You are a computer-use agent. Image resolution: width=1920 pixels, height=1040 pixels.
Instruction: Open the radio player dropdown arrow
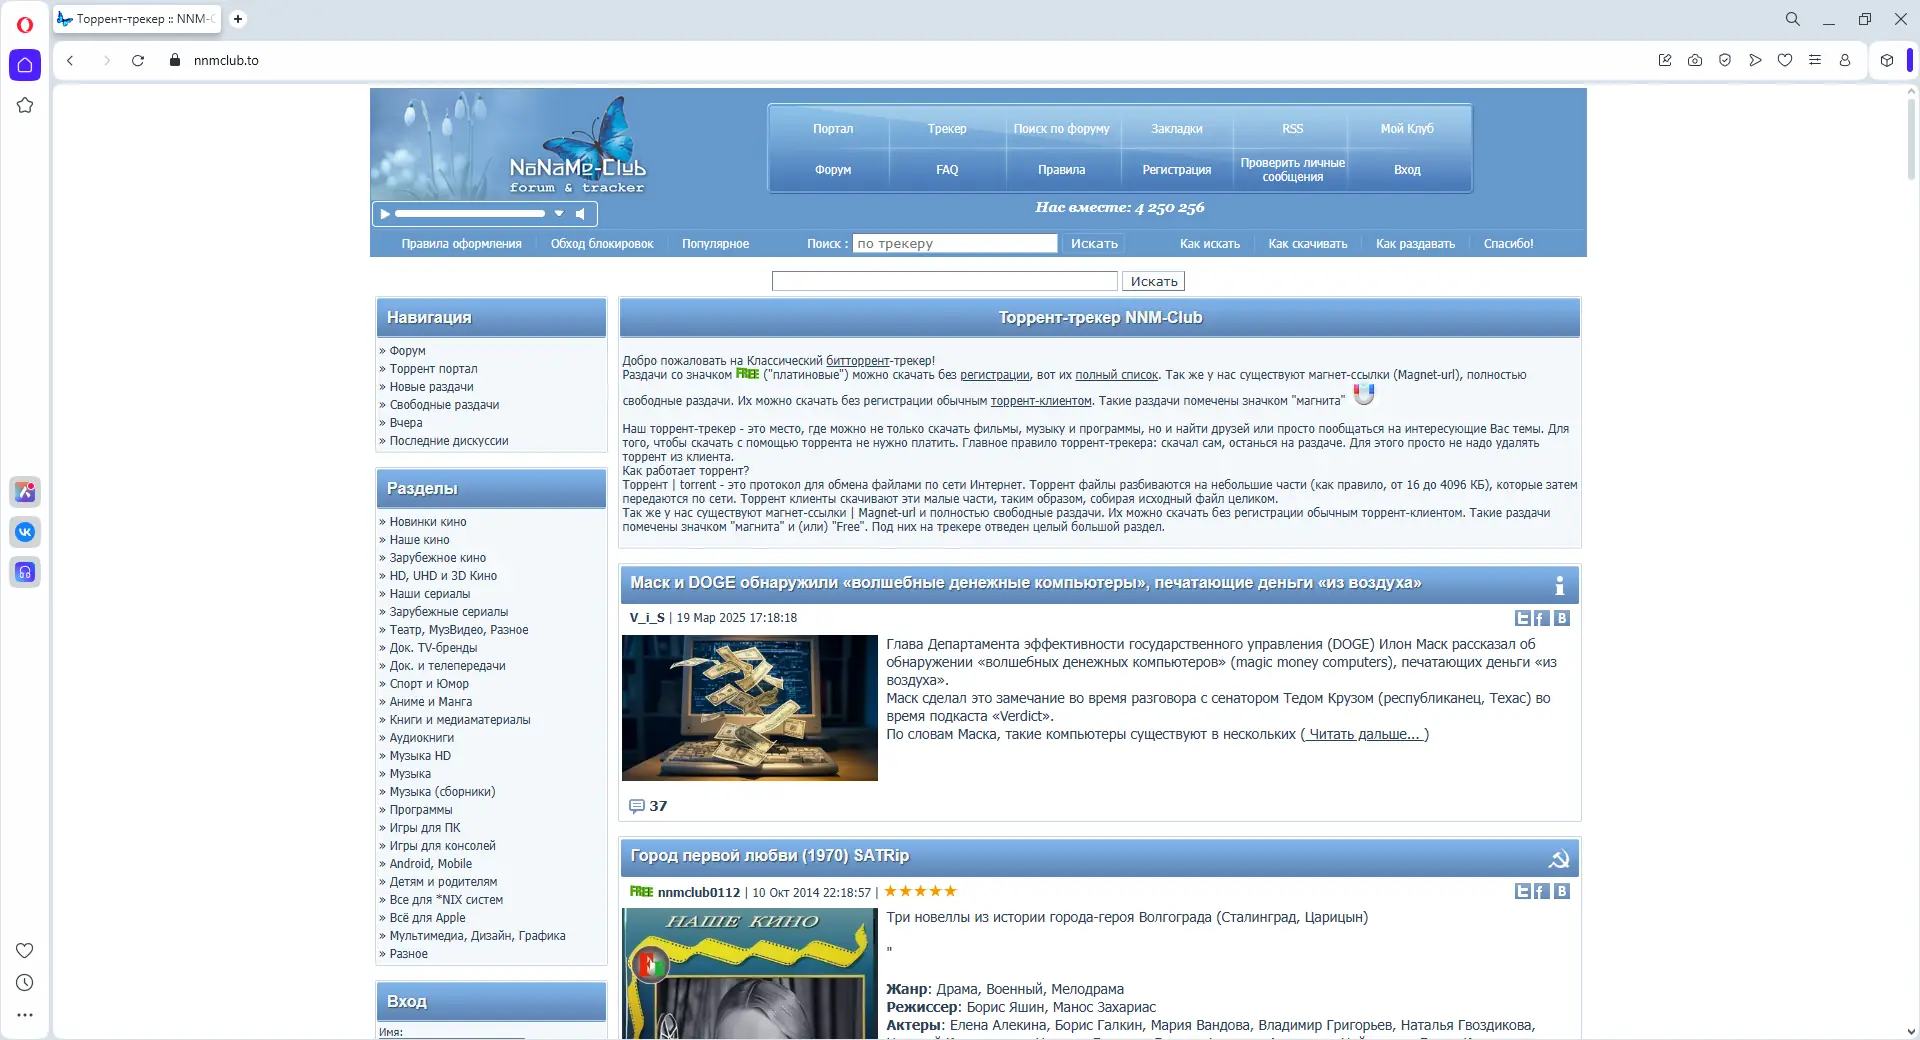559,213
